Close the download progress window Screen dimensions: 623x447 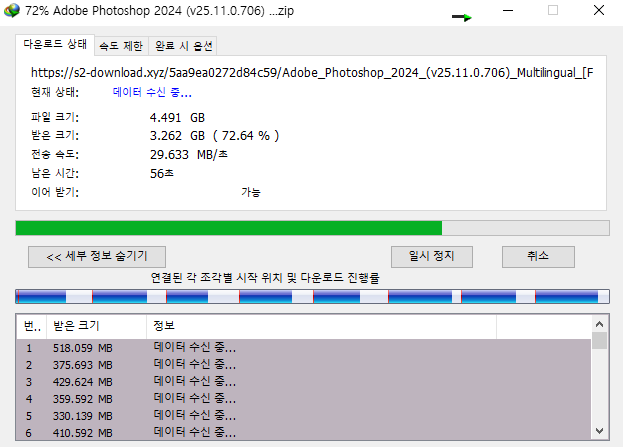pyautogui.click(x=599, y=10)
